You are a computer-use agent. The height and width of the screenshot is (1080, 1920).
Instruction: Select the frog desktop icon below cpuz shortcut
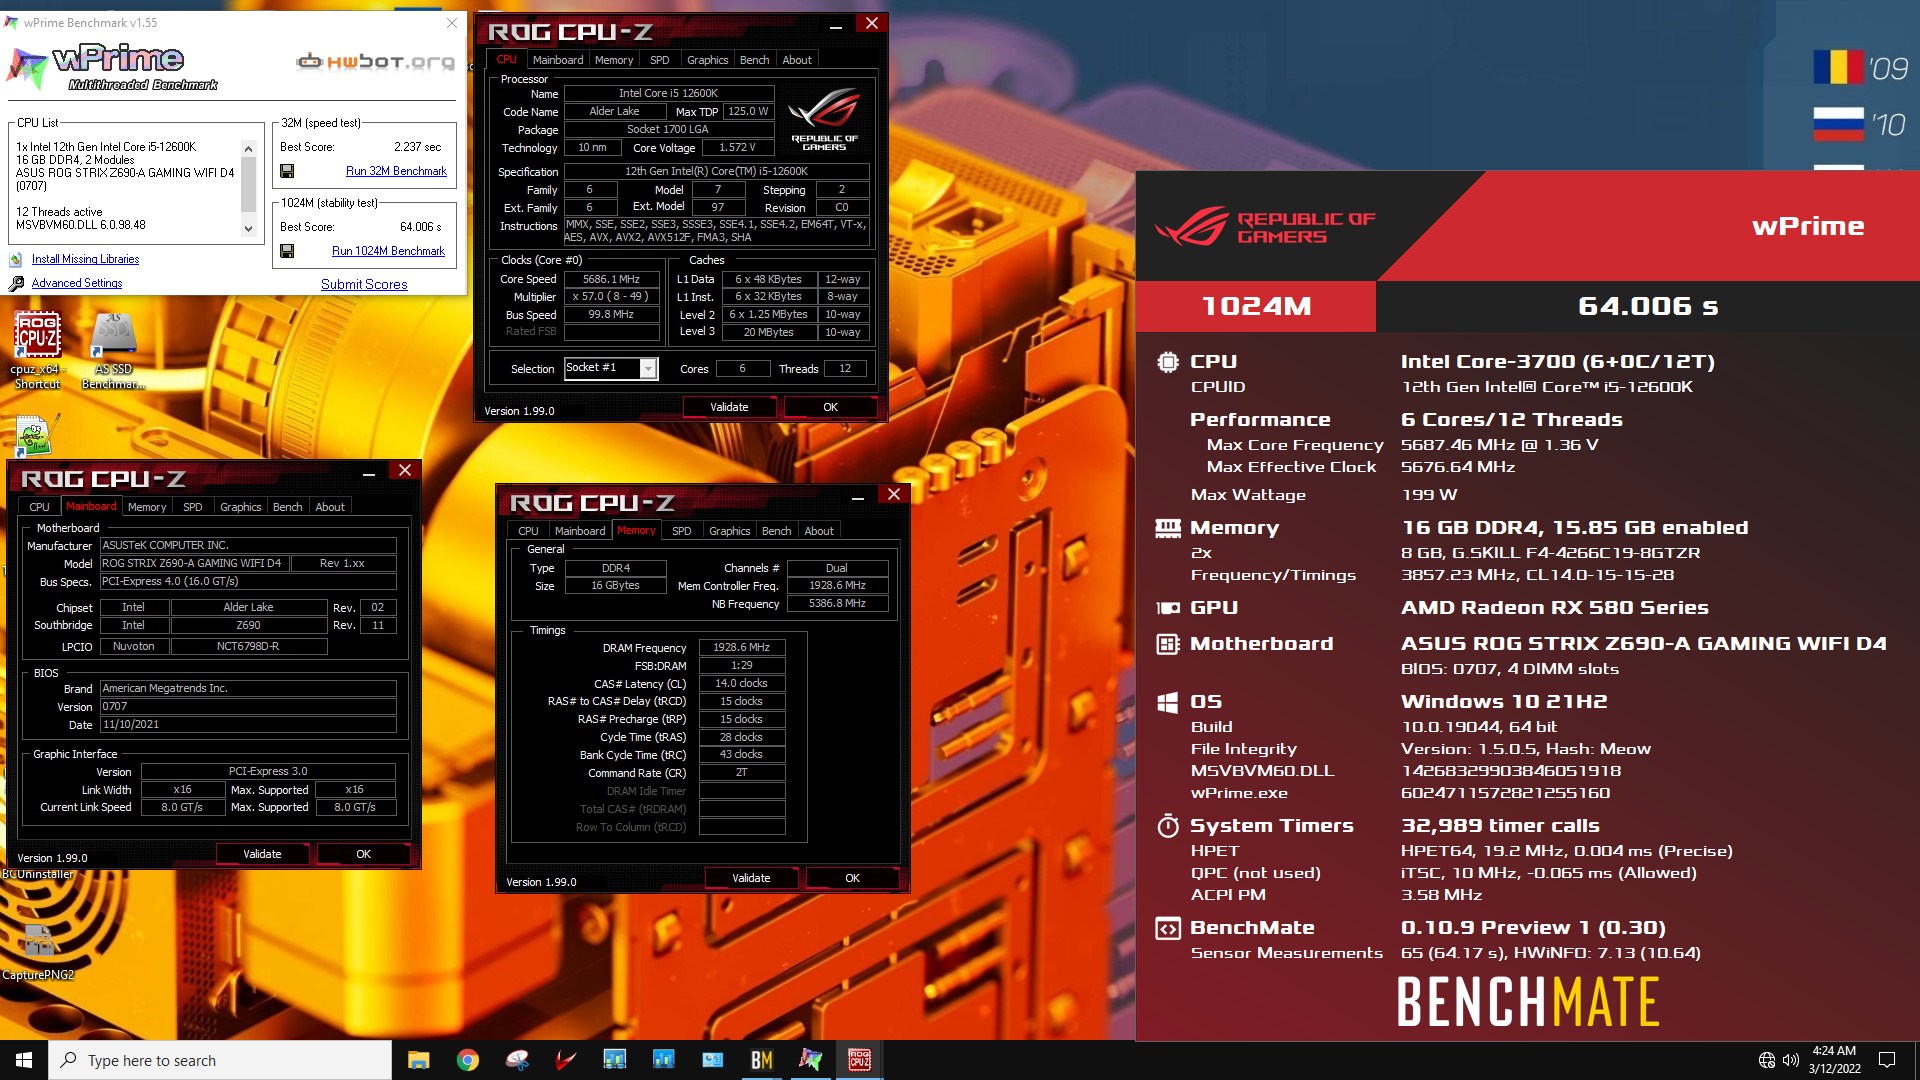33,437
